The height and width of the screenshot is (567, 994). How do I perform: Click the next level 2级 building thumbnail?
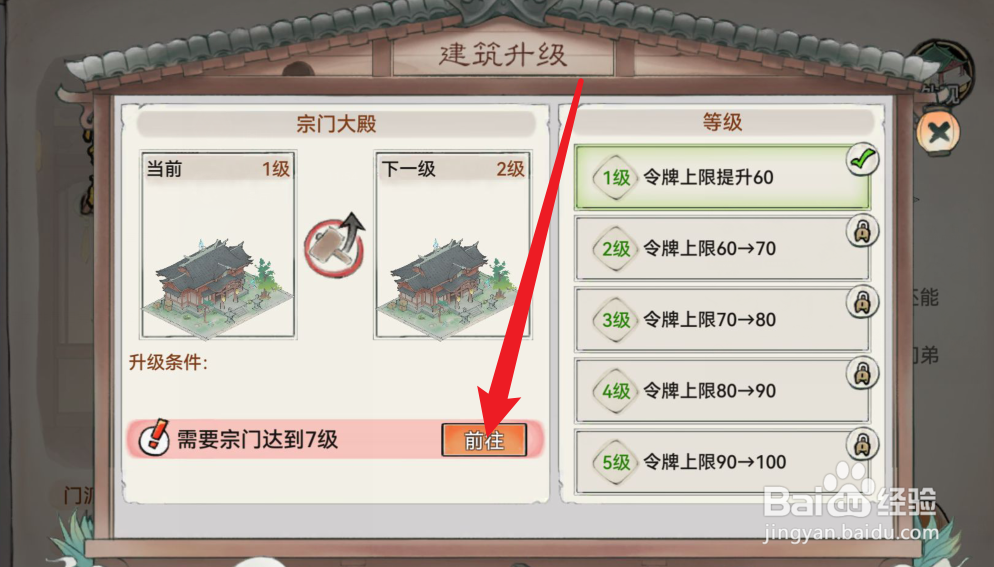click(453, 245)
